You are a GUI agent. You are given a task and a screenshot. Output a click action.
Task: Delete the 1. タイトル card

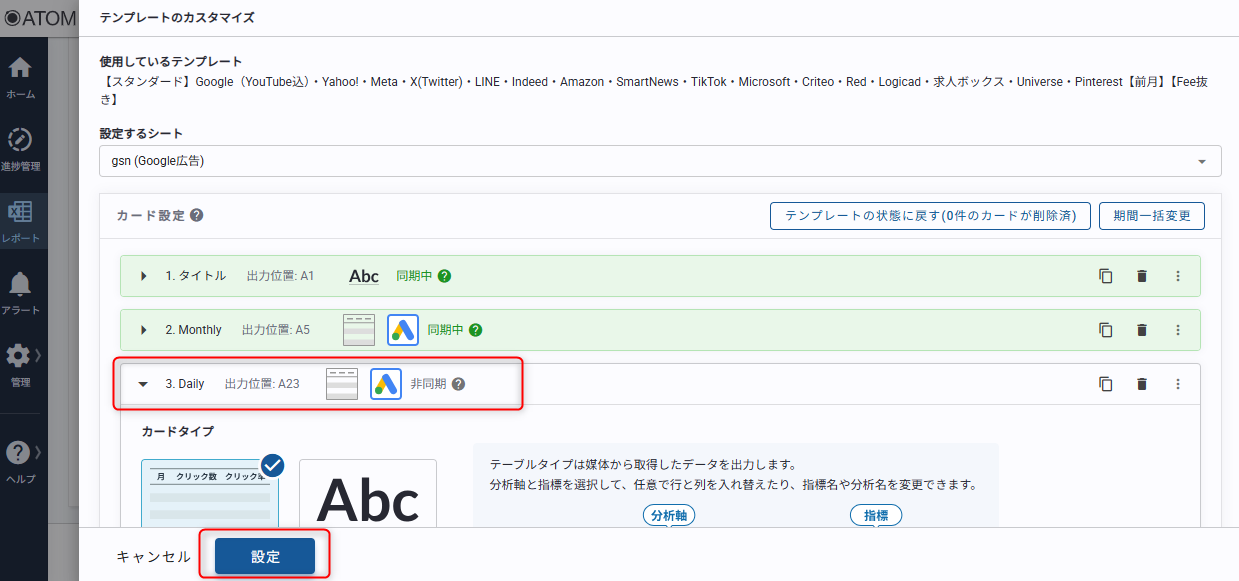click(x=1141, y=276)
